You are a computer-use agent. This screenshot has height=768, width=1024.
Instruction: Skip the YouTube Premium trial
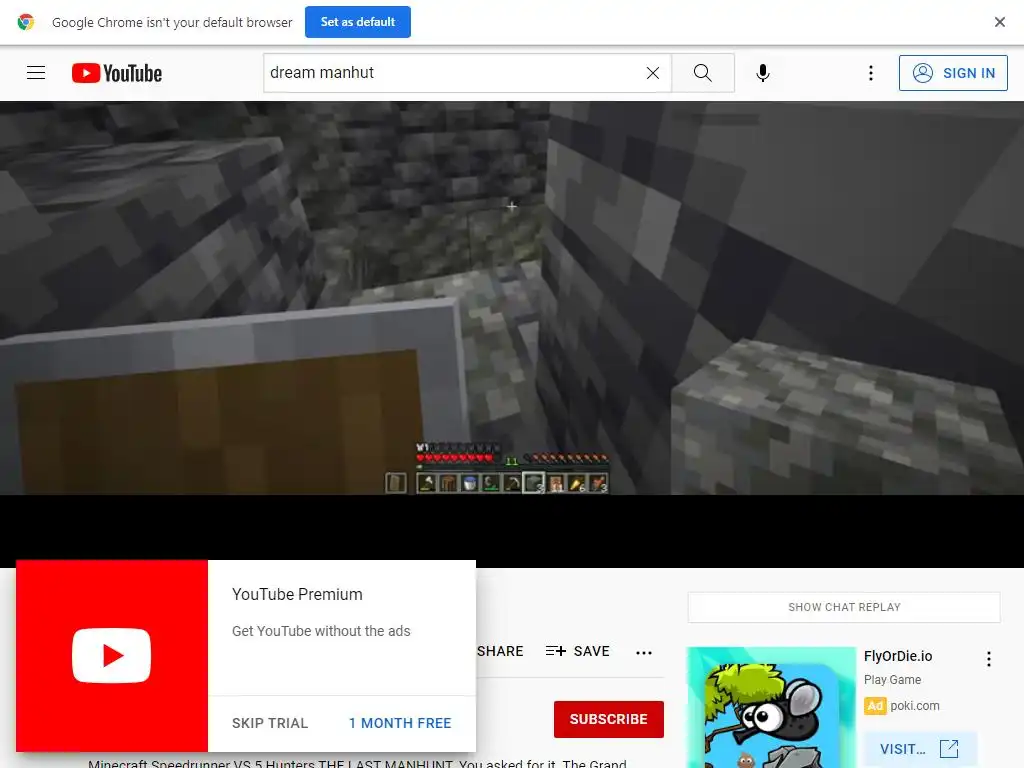270,723
